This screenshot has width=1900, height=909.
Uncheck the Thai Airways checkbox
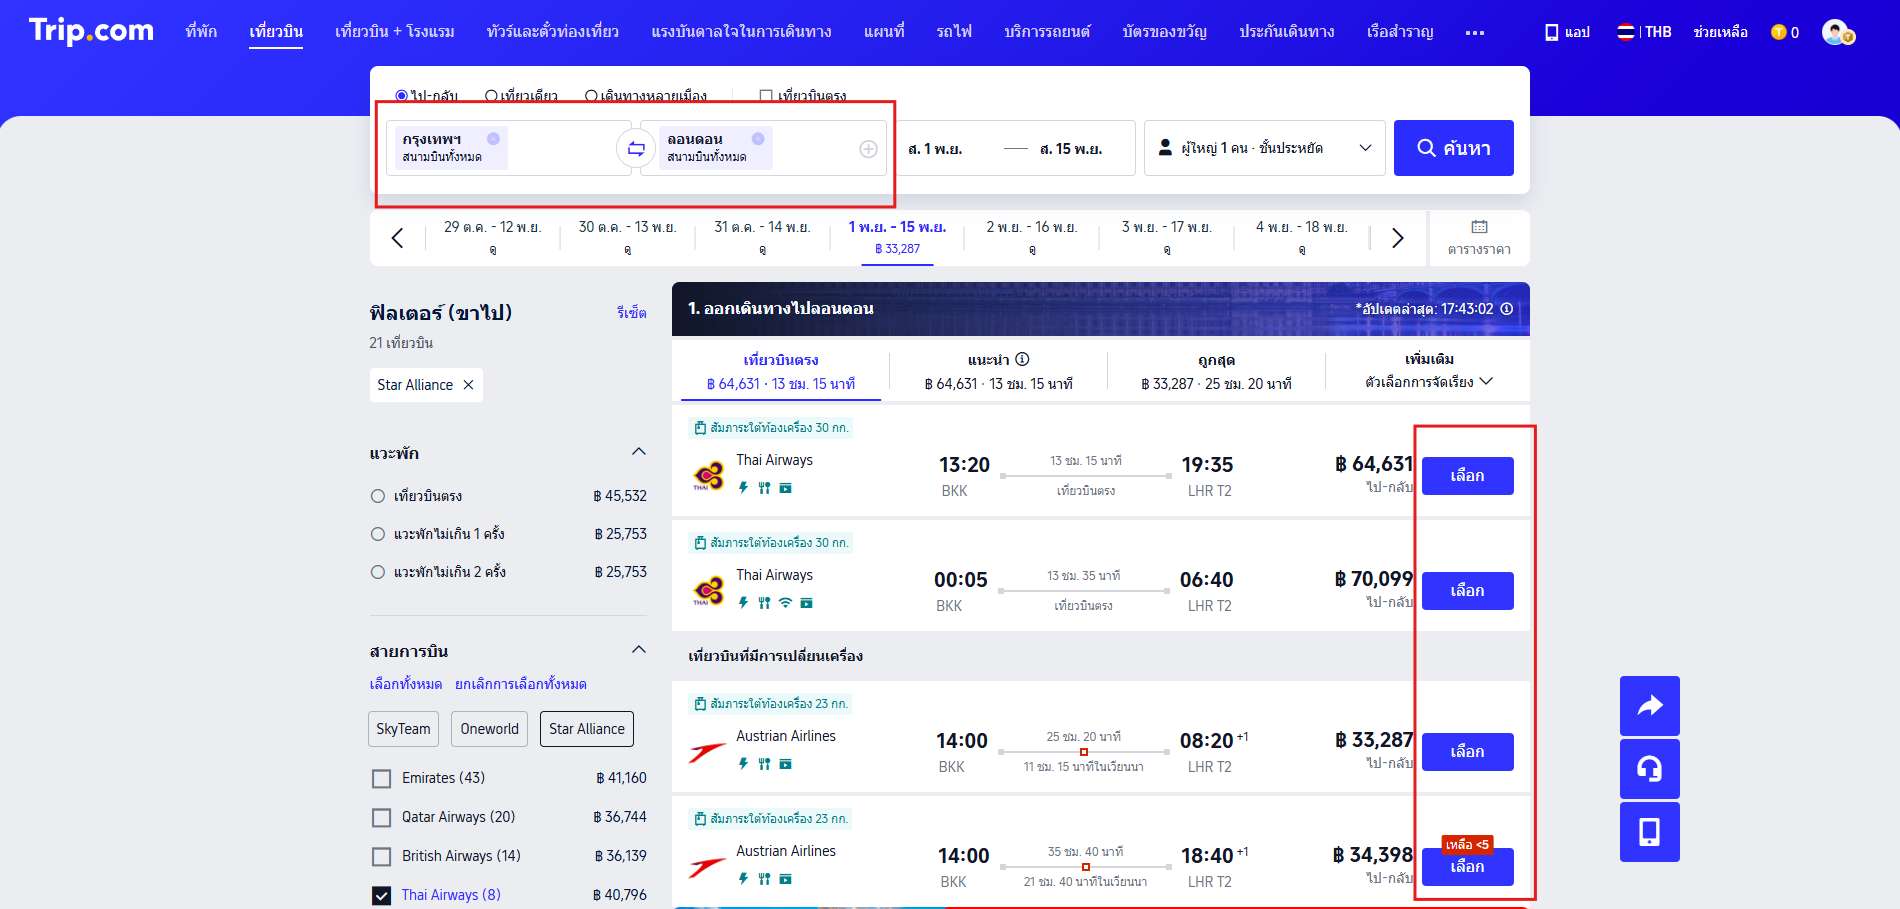click(x=381, y=896)
